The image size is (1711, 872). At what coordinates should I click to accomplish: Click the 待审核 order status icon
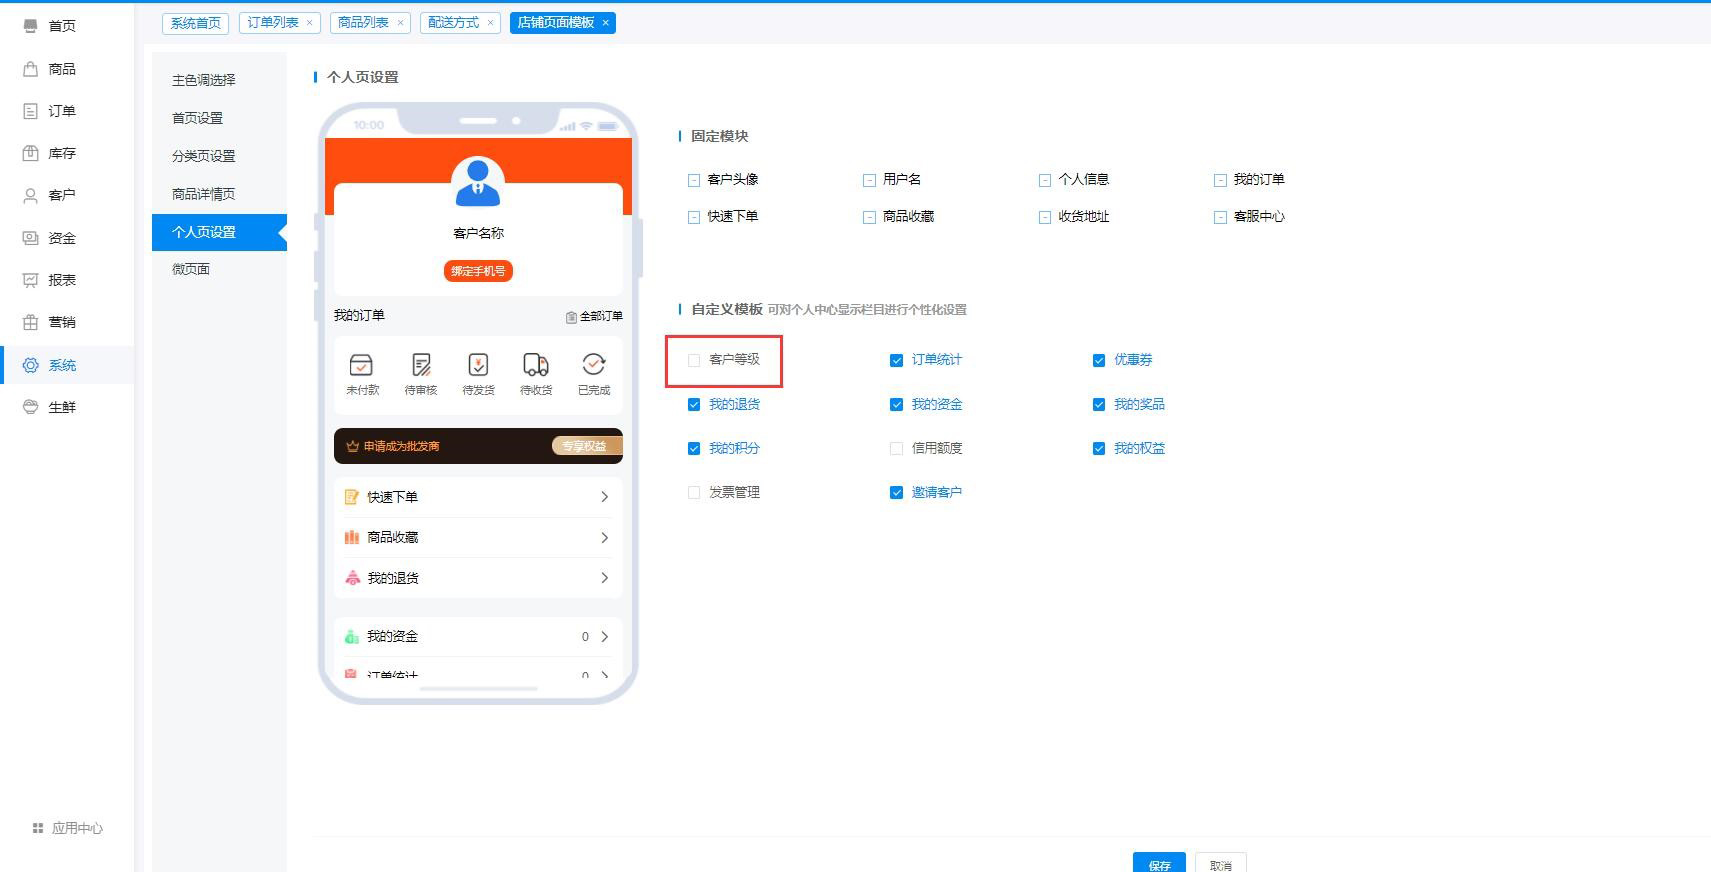point(421,365)
